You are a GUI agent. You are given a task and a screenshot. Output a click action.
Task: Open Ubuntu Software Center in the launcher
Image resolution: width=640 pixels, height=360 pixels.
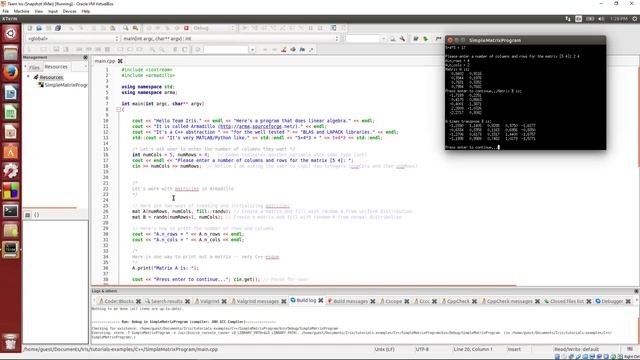pyautogui.click(x=11, y=152)
